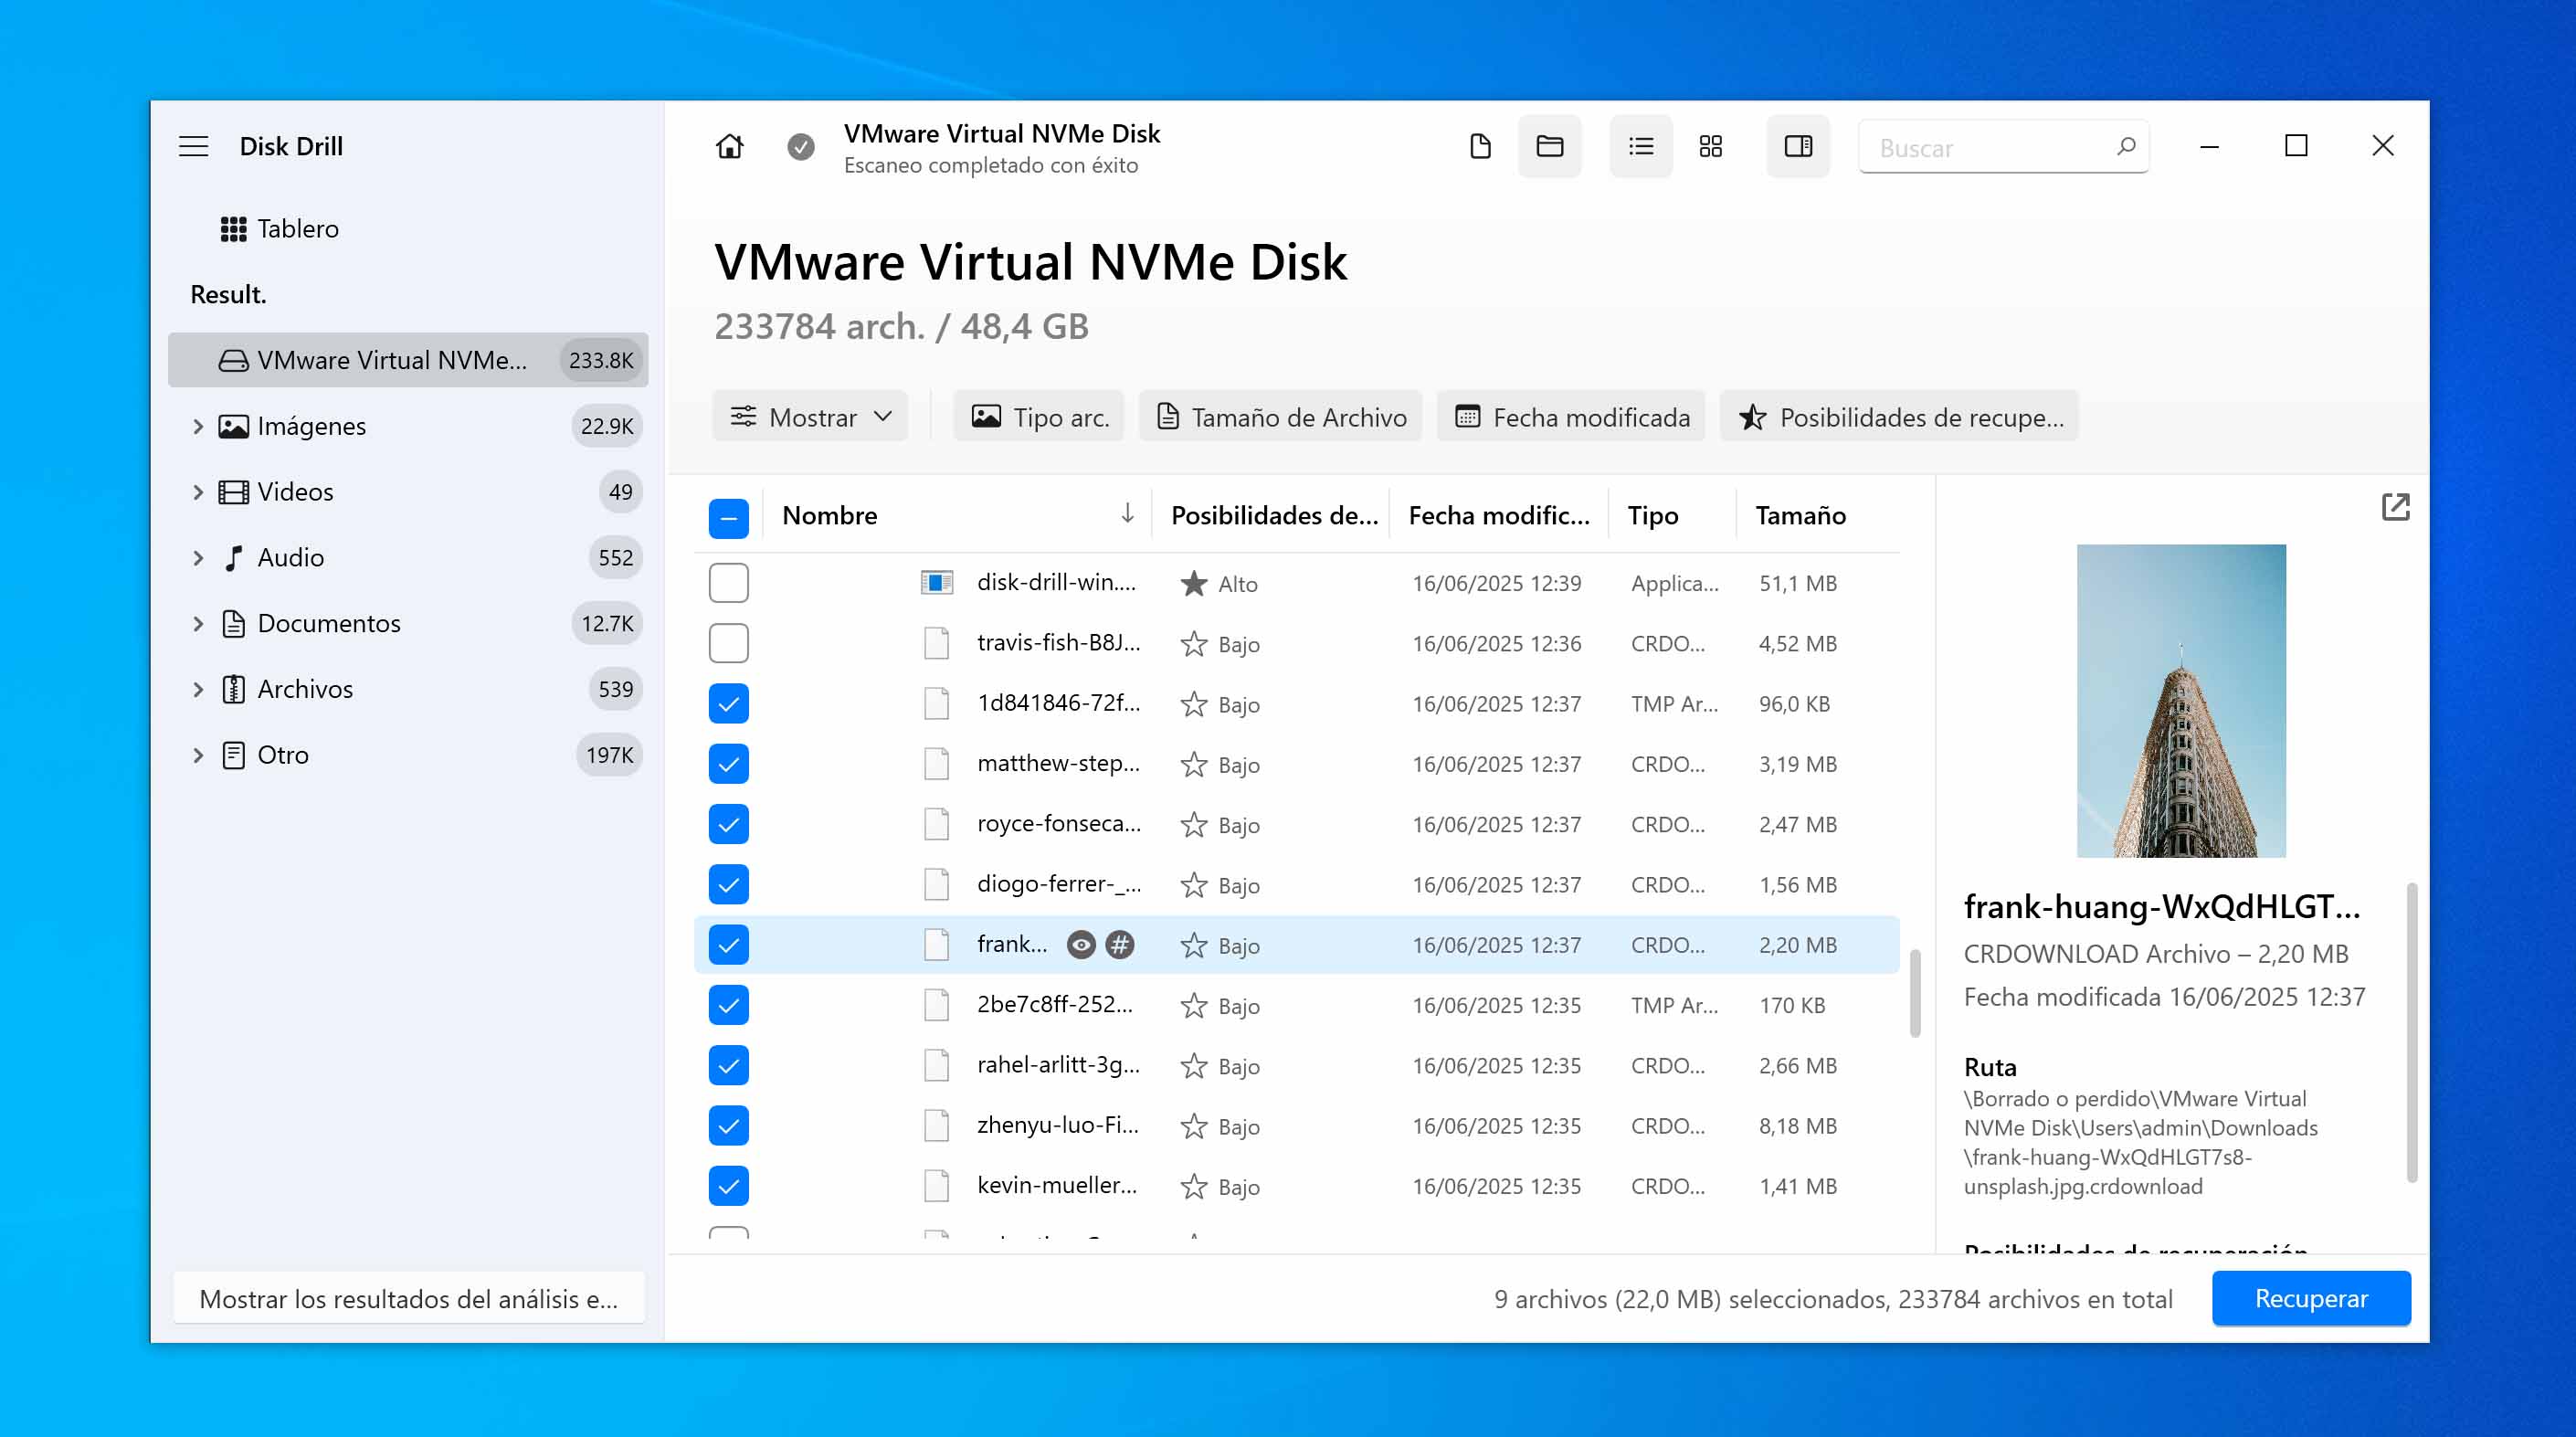Uncheck the 1d841846-72f file checkbox
Image resolution: width=2576 pixels, height=1437 pixels.
728,704
